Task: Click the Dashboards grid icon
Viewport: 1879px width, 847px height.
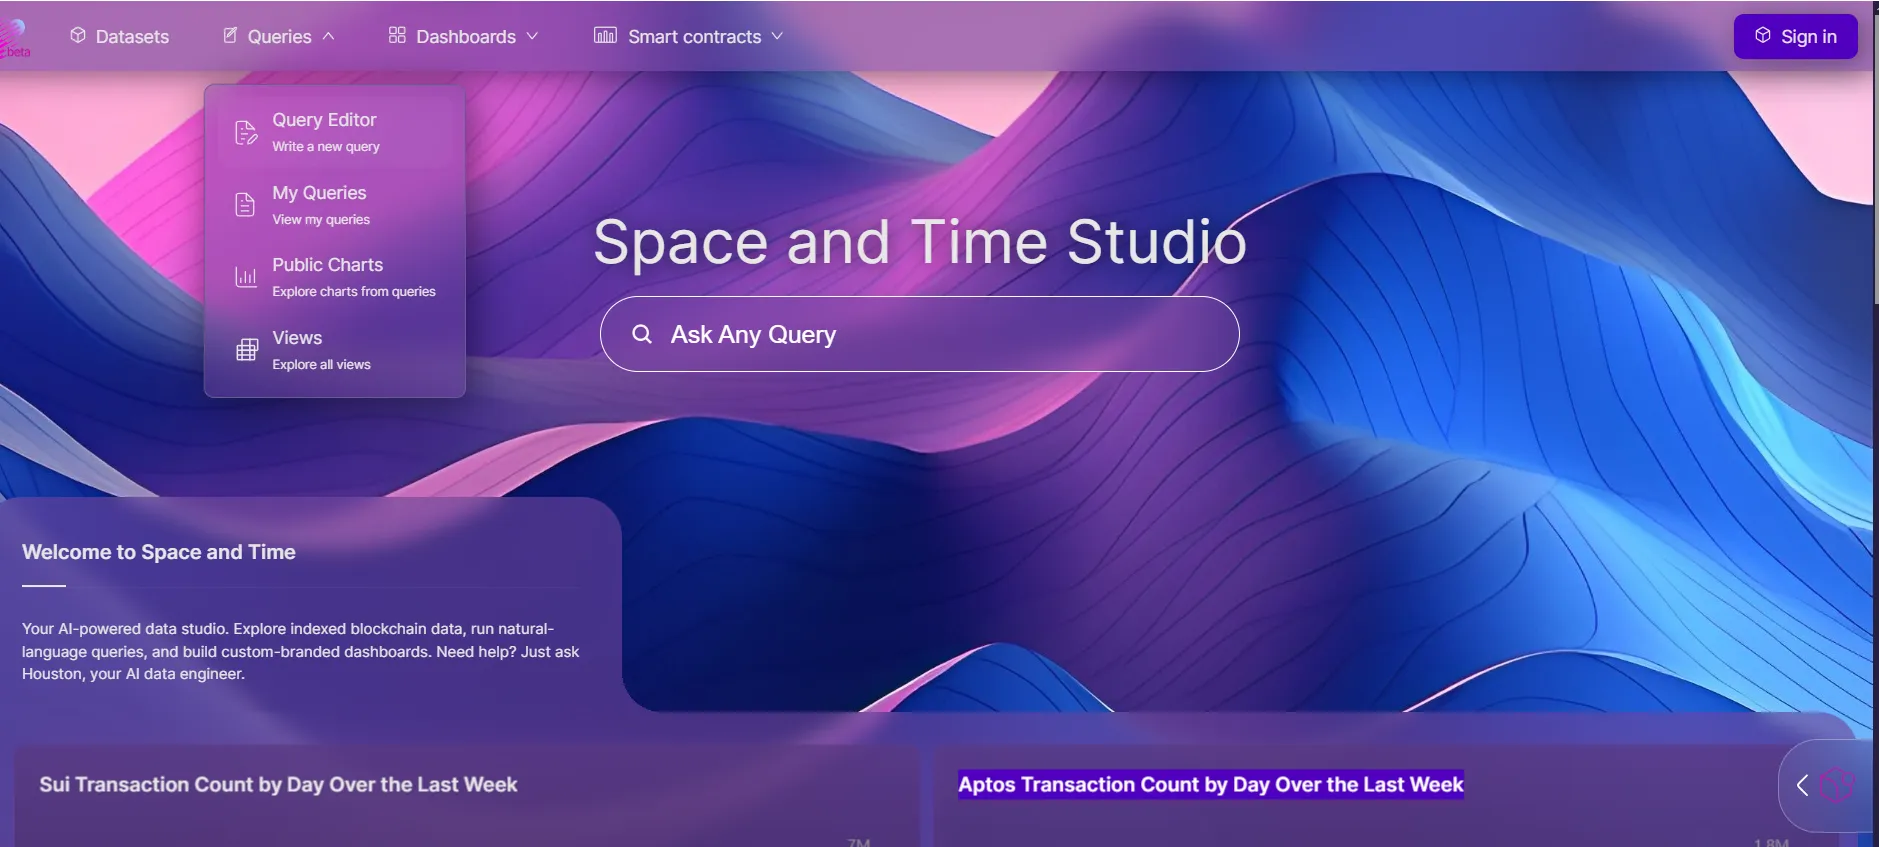Action: [397, 36]
